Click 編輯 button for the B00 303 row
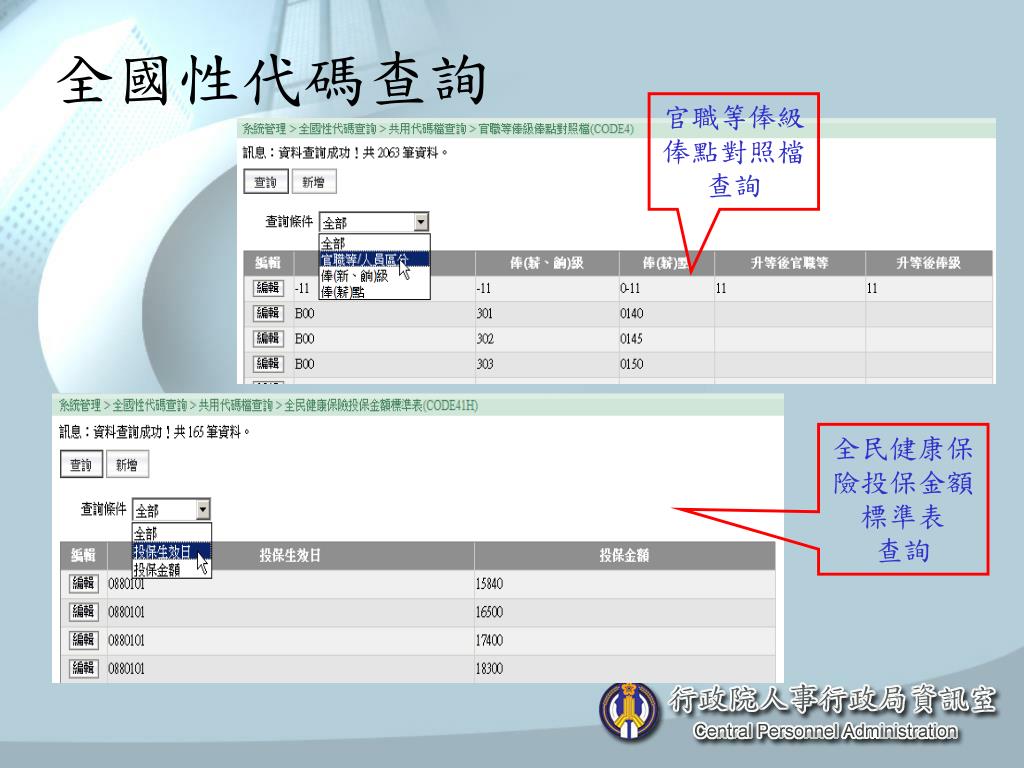This screenshot has height=768, width=1024. coord(268,363)
